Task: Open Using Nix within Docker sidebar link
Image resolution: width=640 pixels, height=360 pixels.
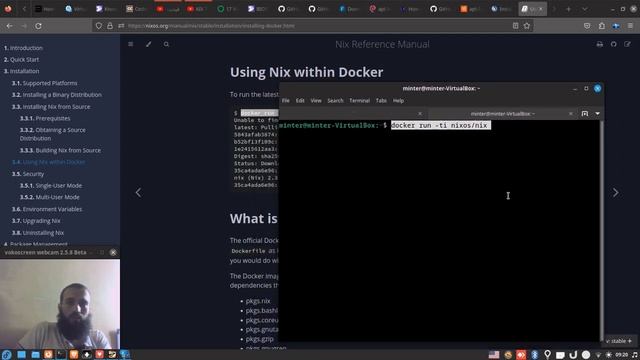Action: tap(49, 162)
